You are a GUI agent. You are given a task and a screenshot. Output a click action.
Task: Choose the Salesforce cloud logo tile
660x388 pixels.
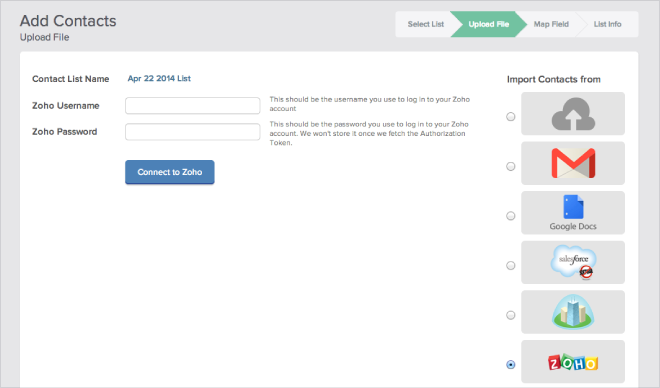click(x=573, y=263)
